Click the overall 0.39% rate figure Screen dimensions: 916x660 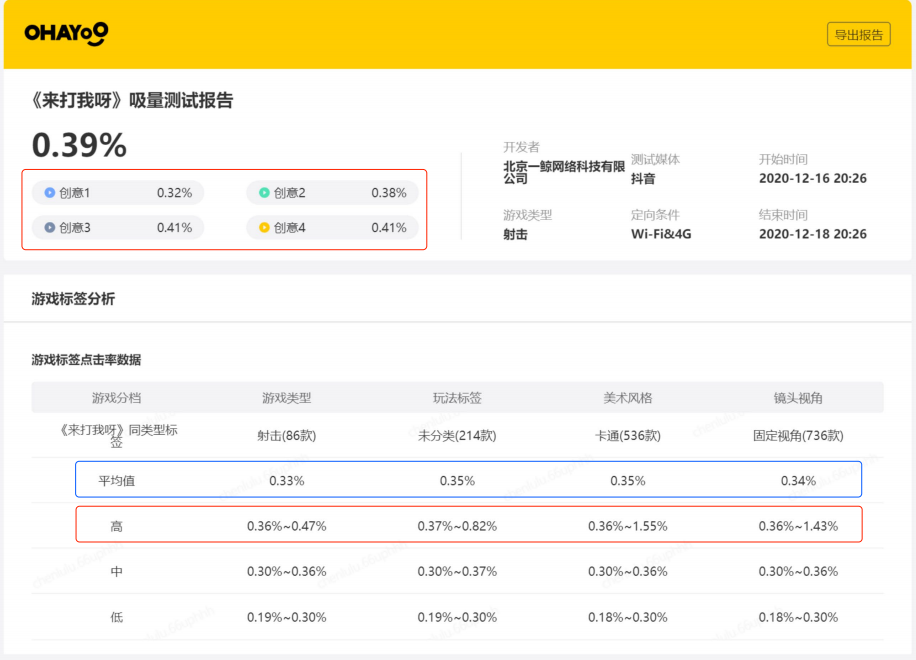79,146
